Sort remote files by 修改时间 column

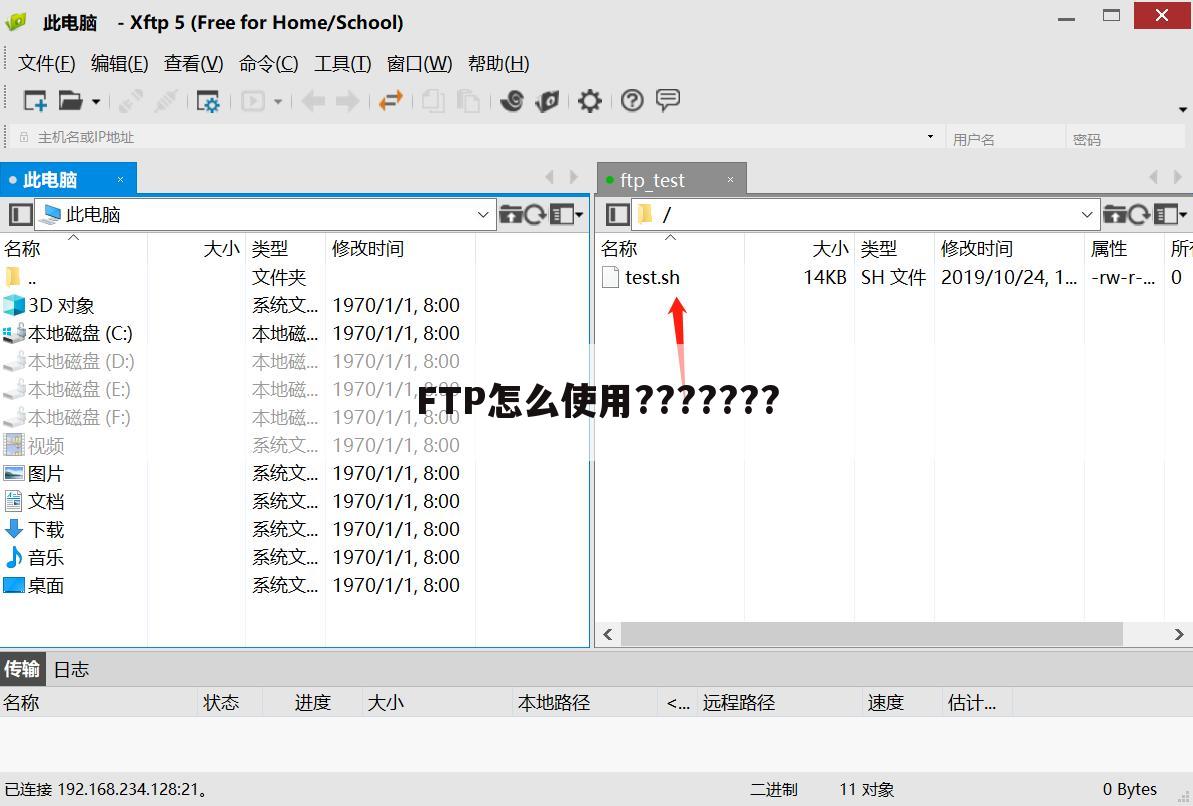pos(1009,248)
